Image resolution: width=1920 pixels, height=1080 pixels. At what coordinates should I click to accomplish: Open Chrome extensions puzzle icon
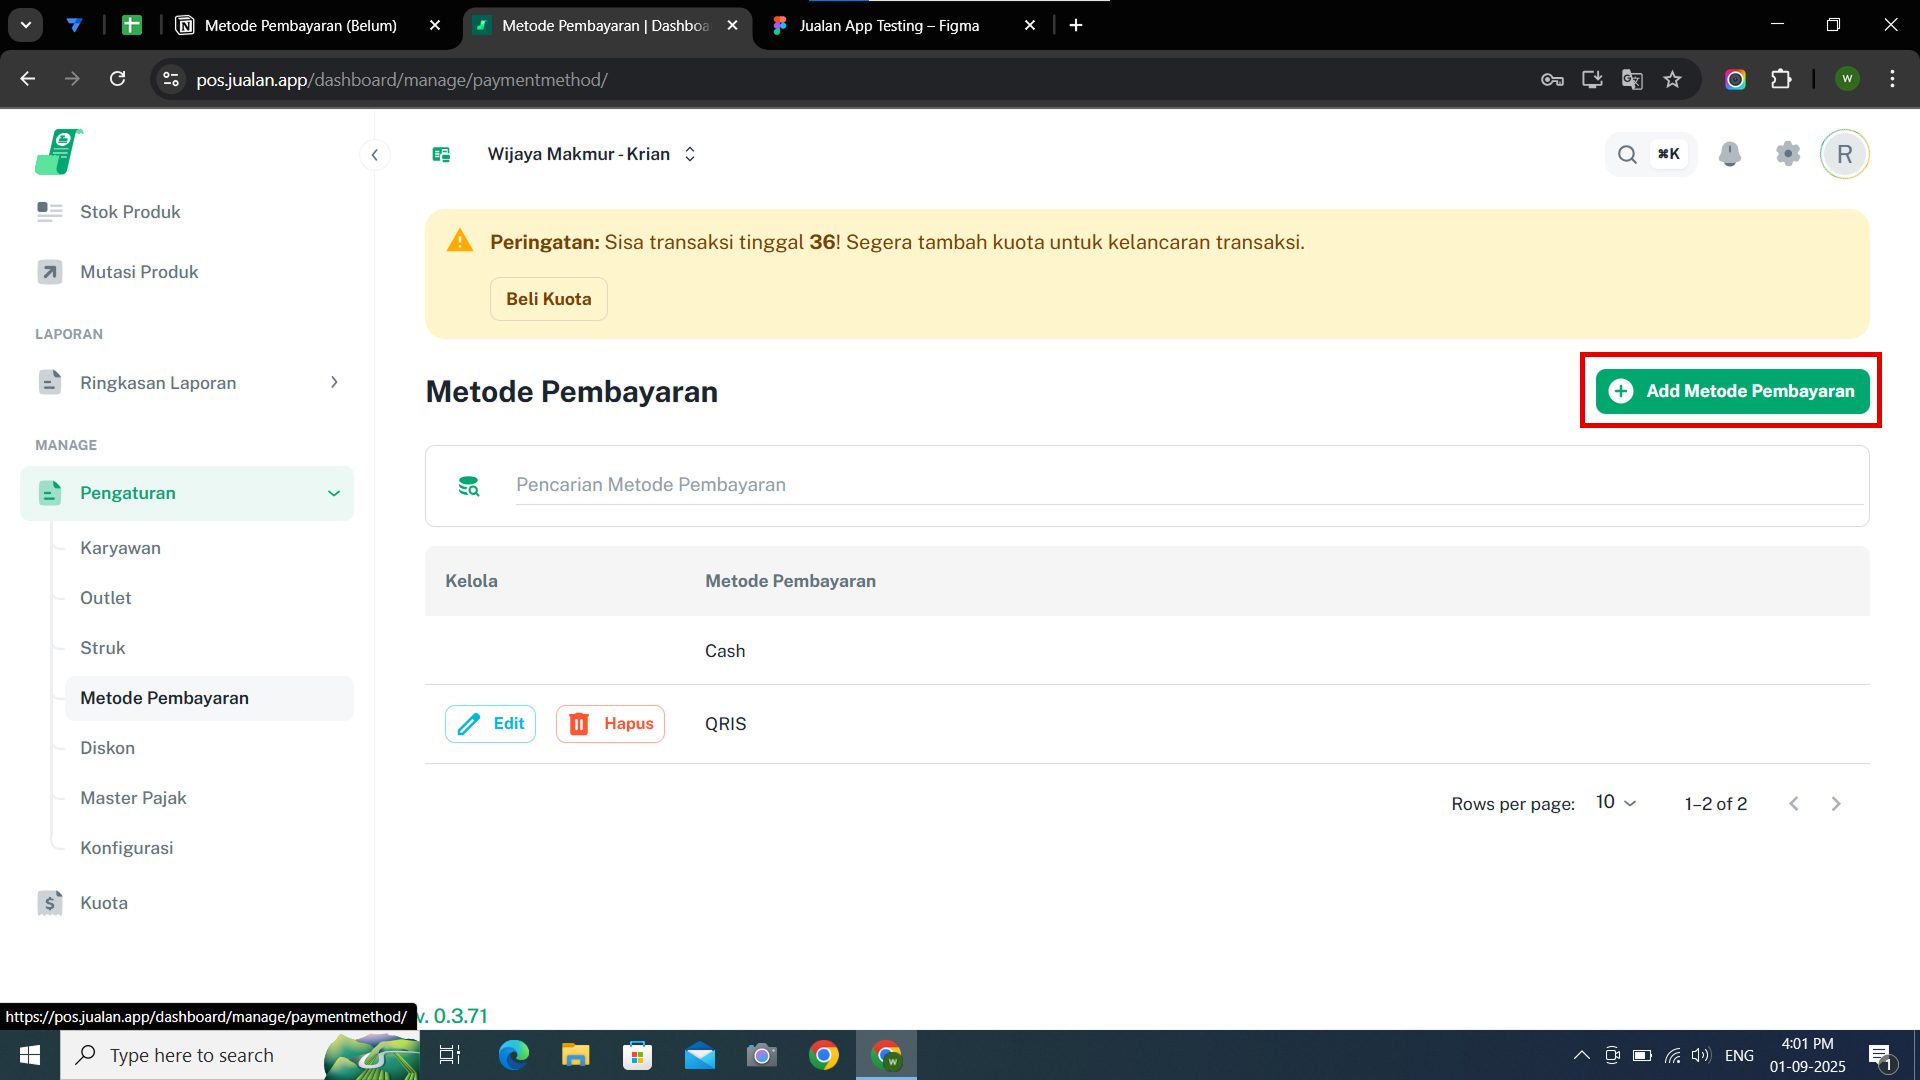click(x=1781, y=80)
